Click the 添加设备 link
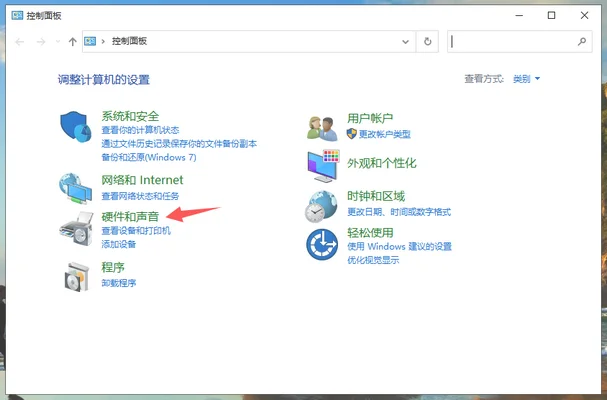This screenshot has width=607, height=400. (118, 243)
